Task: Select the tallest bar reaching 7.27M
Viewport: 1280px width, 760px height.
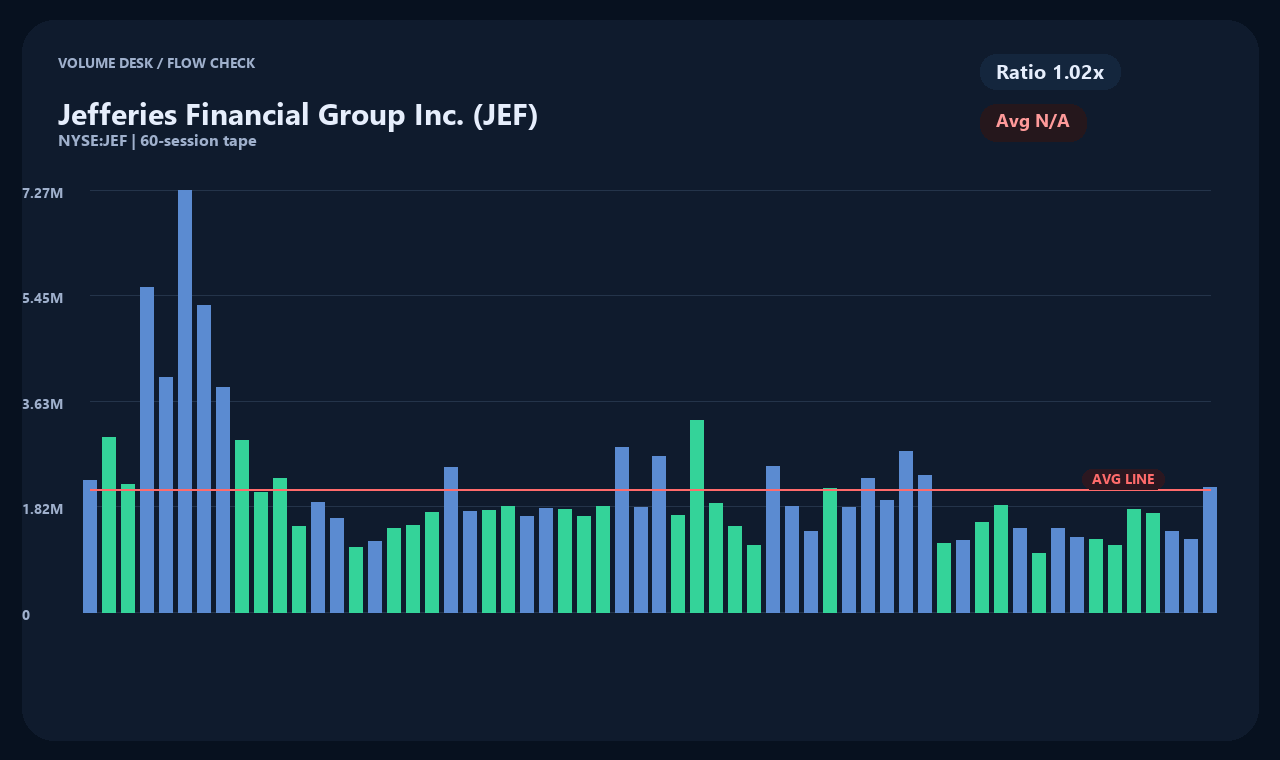Action: (185, 401)
